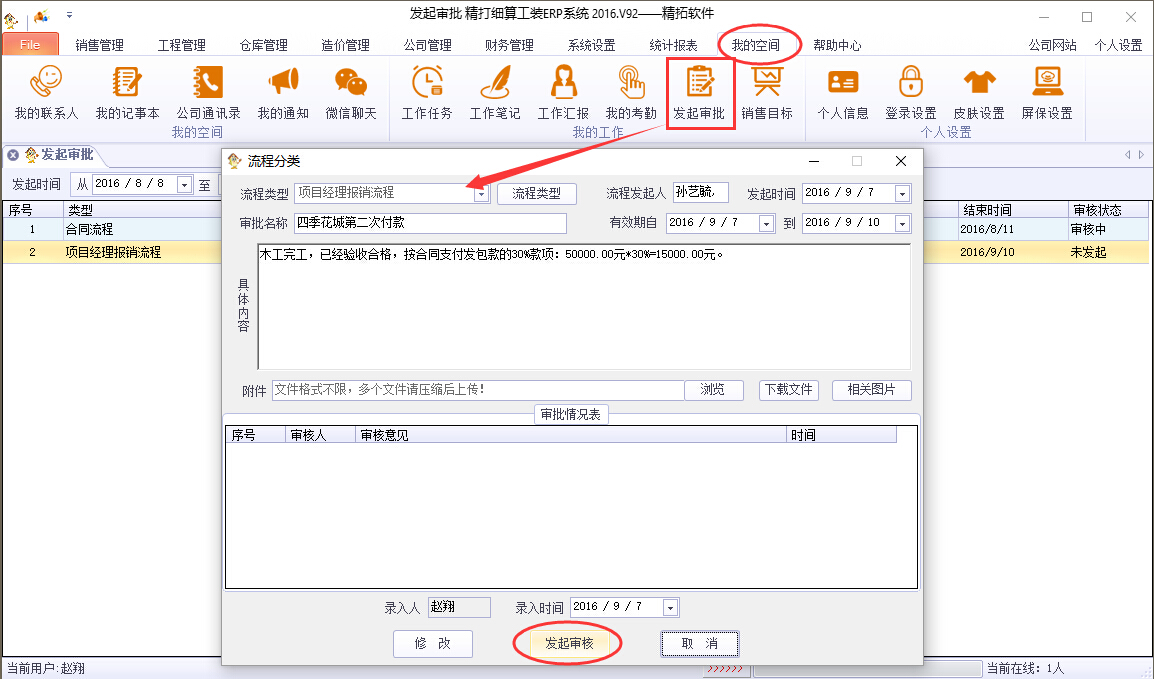This screenshot has width=1154, height=679.
Task: Open 销售目标 sales target icon
Action: (x=767, y=82)
